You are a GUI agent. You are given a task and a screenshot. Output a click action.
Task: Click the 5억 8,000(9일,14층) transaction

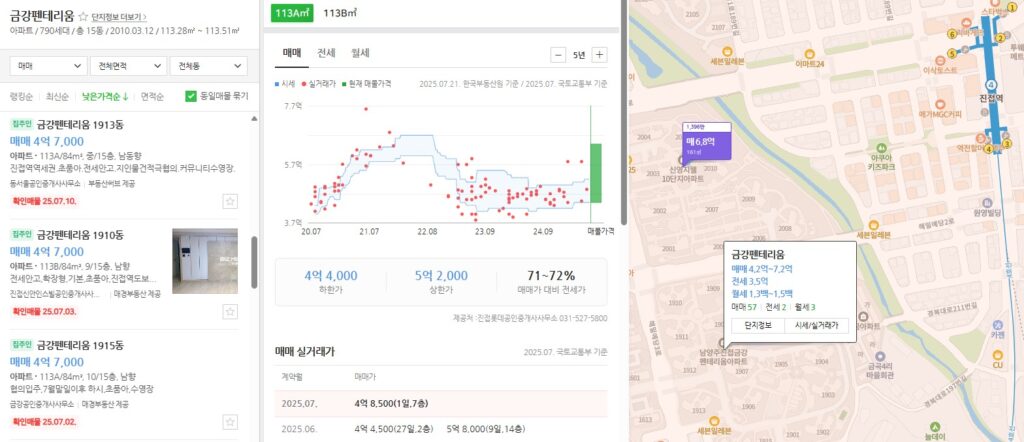tap(485, 429)
